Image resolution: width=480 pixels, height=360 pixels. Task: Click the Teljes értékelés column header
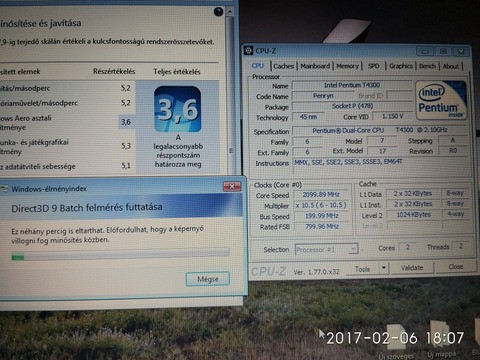[177, 71]
